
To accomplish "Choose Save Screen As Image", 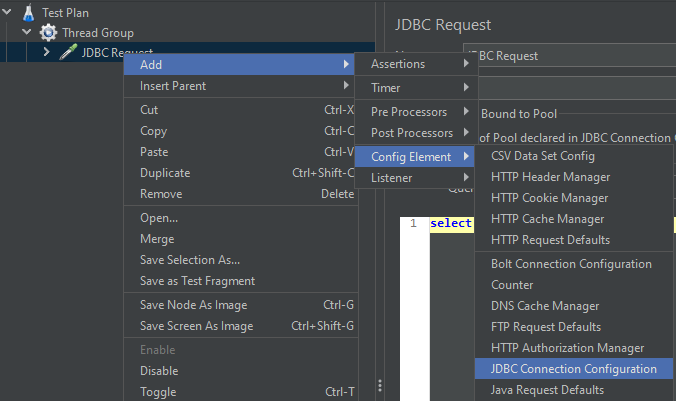I will [241, 326].
